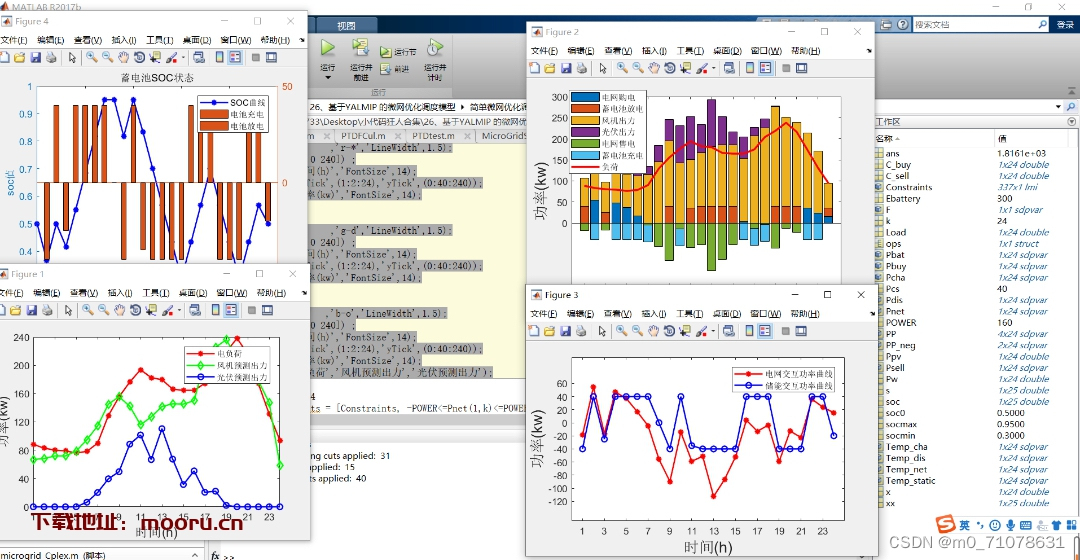Toggle Insert Legend in Figure 1 toolbar
The width and height of the screenshot is (1080, 560).
231,311
